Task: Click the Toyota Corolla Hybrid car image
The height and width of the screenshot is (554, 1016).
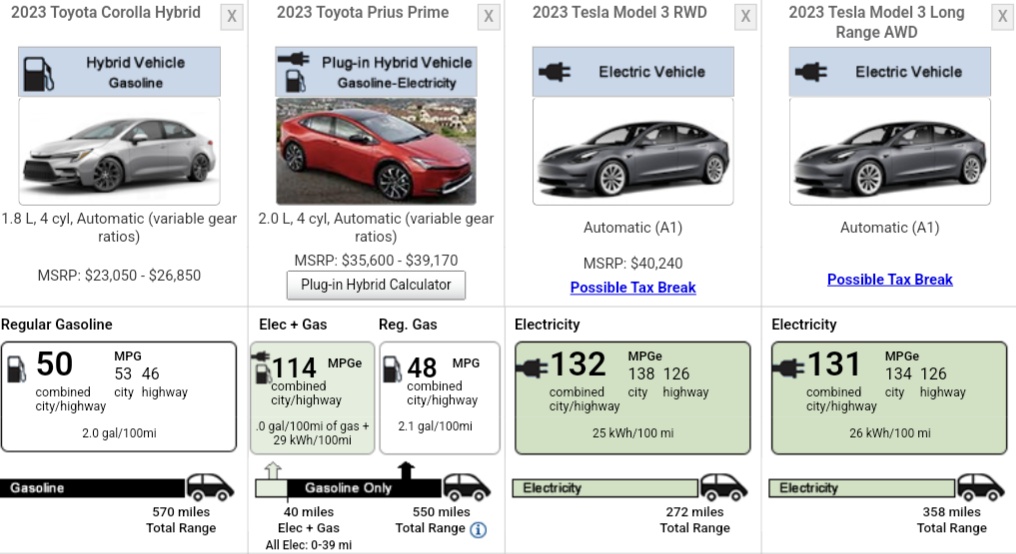Action: click(118, 153)
